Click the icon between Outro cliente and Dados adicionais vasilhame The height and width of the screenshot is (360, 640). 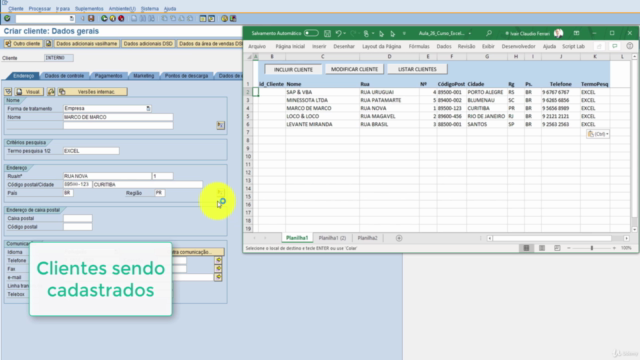(49, 44)
